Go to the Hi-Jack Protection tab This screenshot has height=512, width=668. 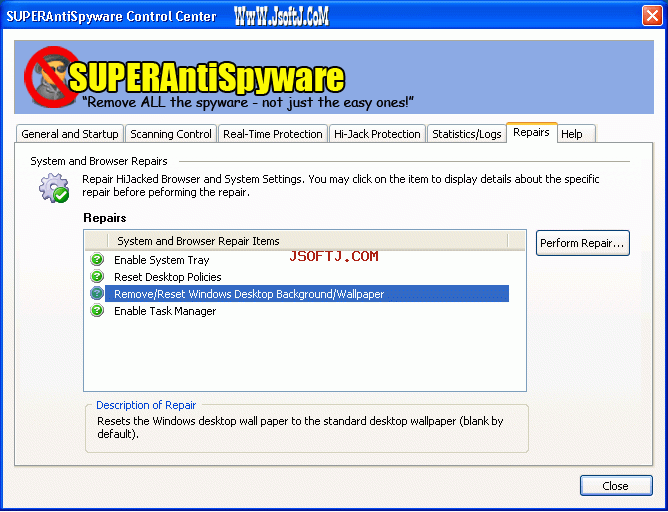coord(377,134)
